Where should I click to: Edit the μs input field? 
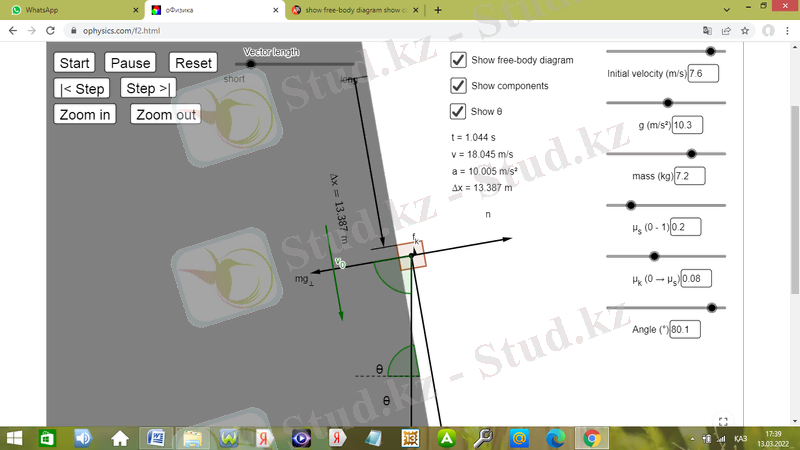tap(686, 227)
